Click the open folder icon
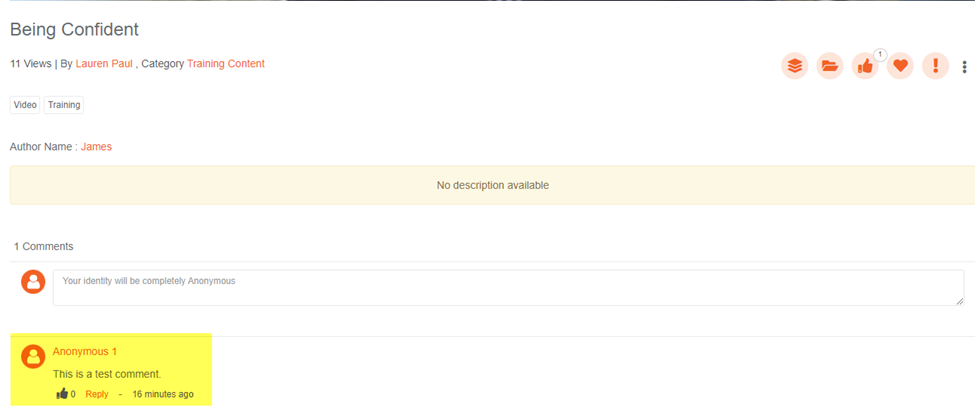 coord(830,66)
